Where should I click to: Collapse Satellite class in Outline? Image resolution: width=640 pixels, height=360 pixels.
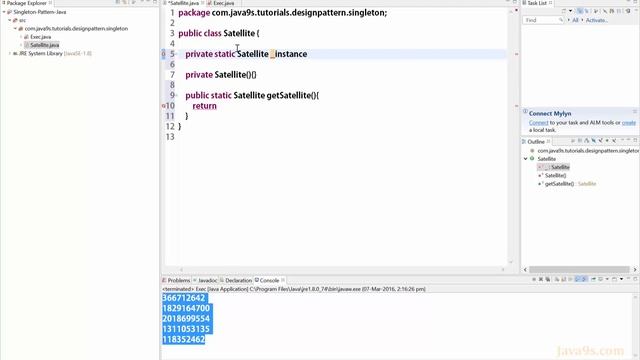point(526,159)
